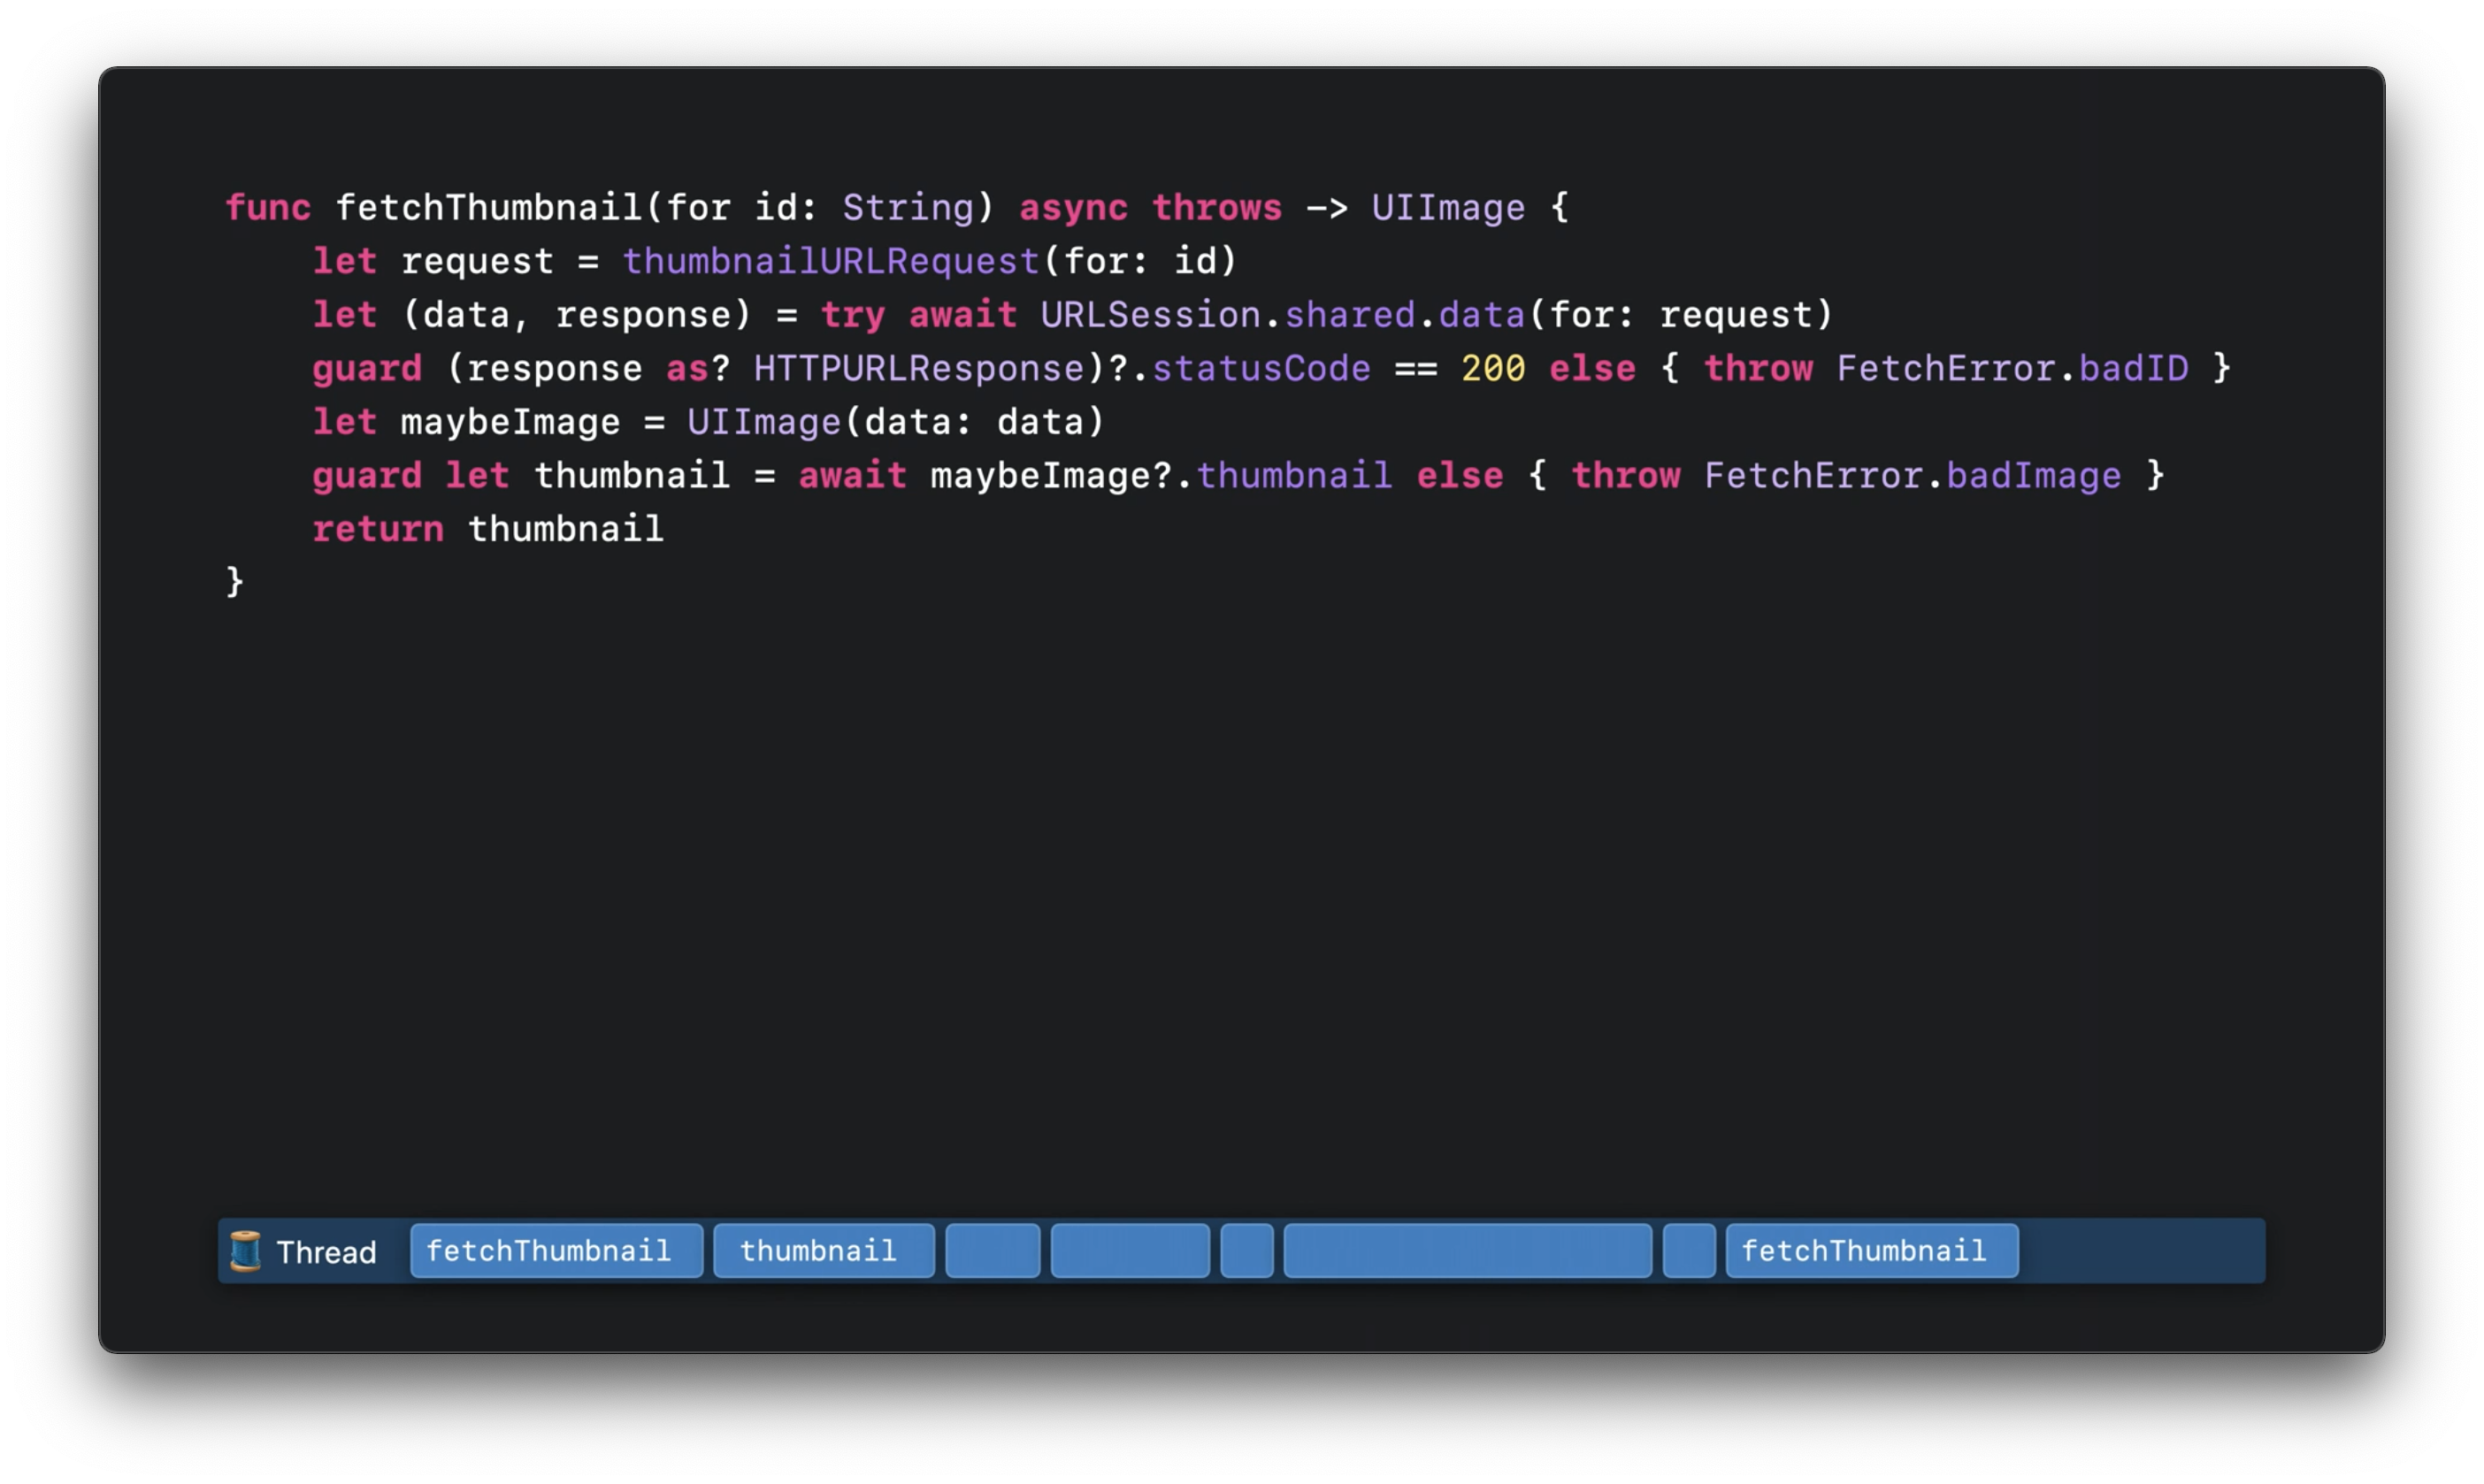The image size is (2484, 1484).
Task: Select the last fetchThumbnail block in the timeline
Action: [1871, 1250]
